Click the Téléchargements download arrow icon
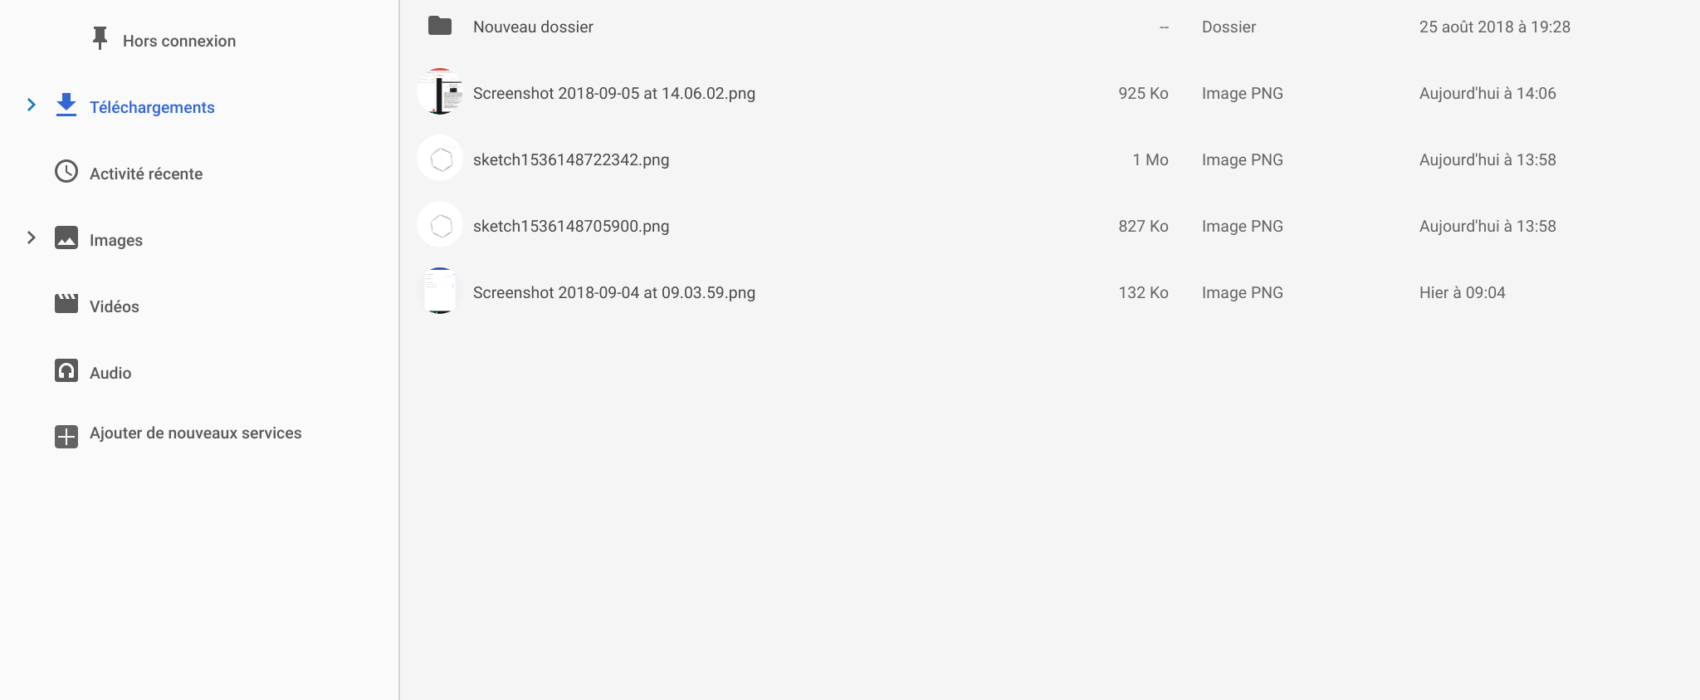This screenshot has width=1700, height=700. pyautogui.click(x=66, y=105)
